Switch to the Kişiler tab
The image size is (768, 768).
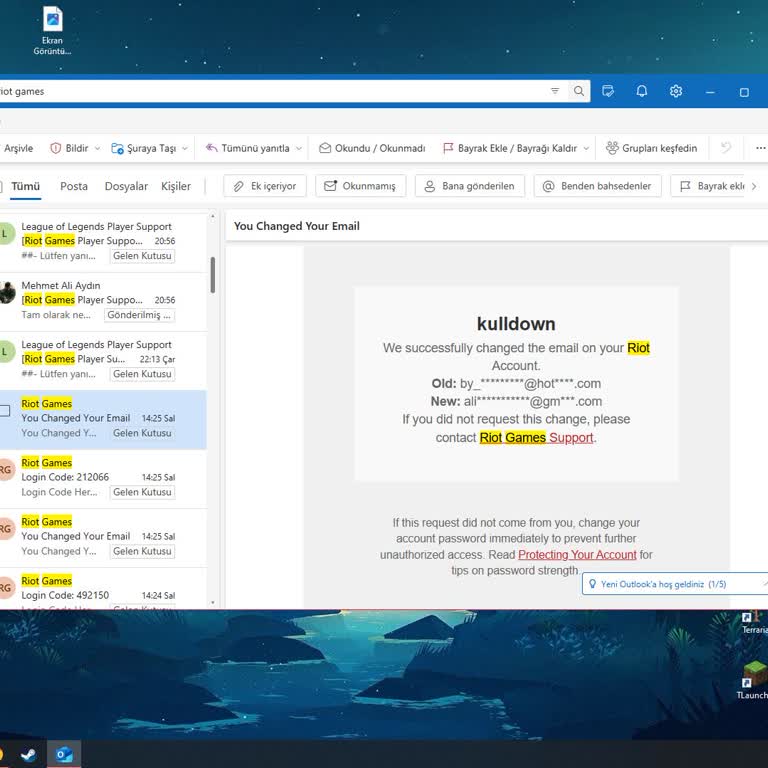click(176, 186)
